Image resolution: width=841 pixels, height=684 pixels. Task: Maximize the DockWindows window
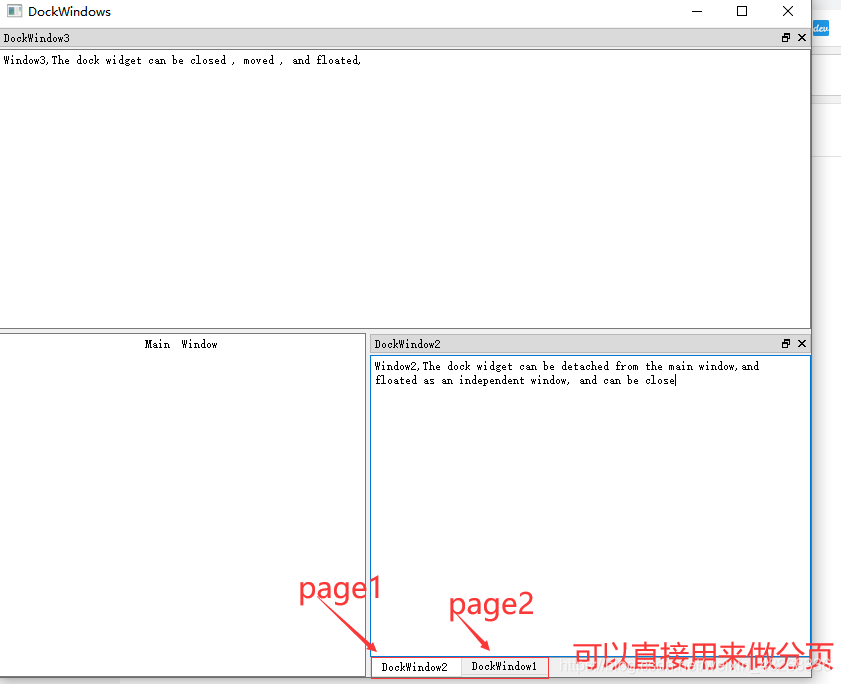742,11
